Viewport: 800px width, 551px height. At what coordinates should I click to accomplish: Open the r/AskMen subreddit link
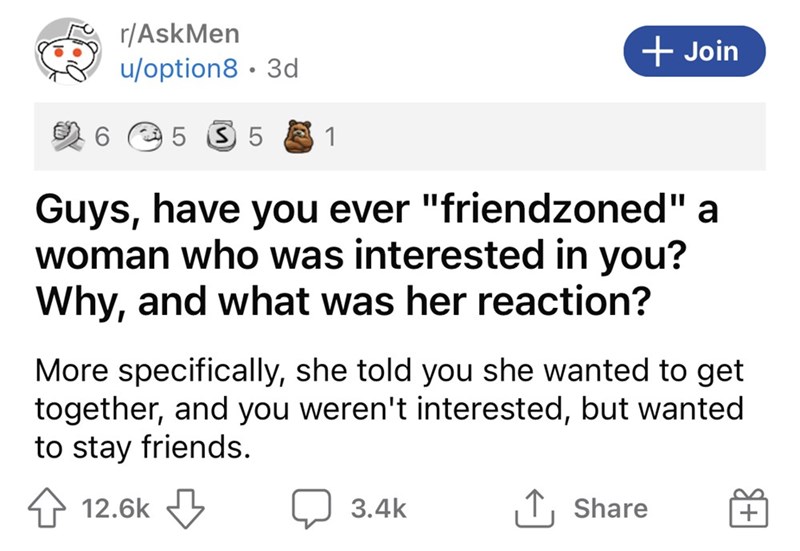[x=179, y=33]
